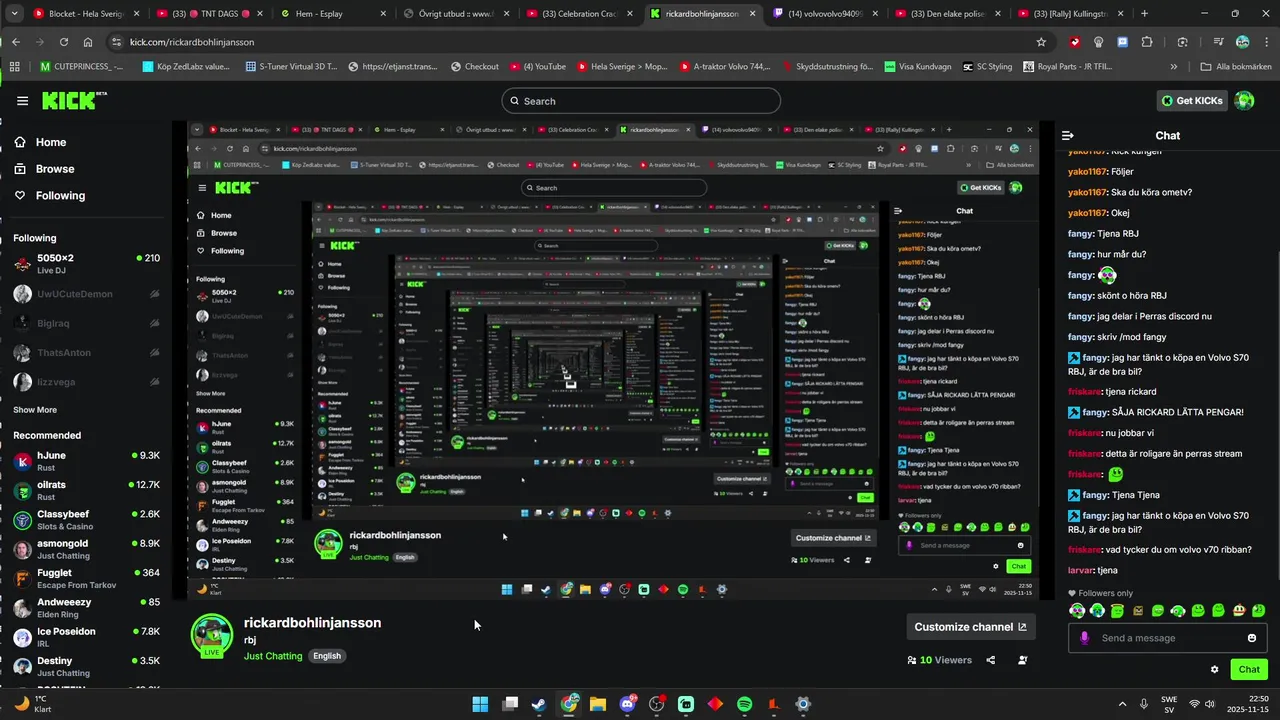Open the Bigiraq channel in Following
1280x720 pixels.
(x=86, y=324)
